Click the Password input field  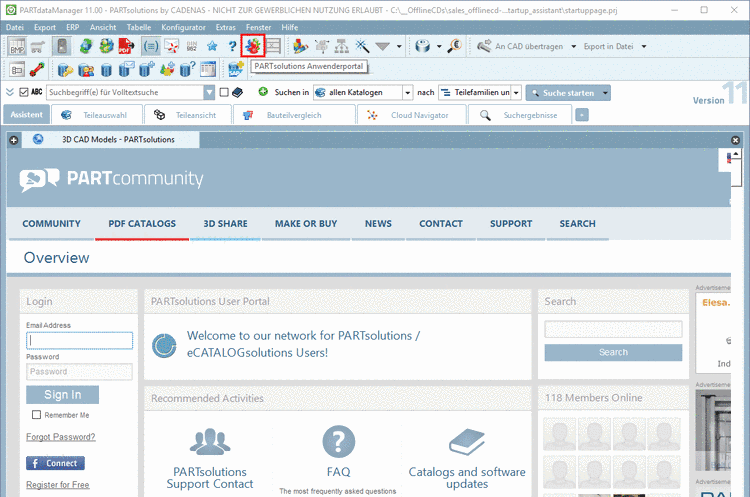click(x=79, y=372)
